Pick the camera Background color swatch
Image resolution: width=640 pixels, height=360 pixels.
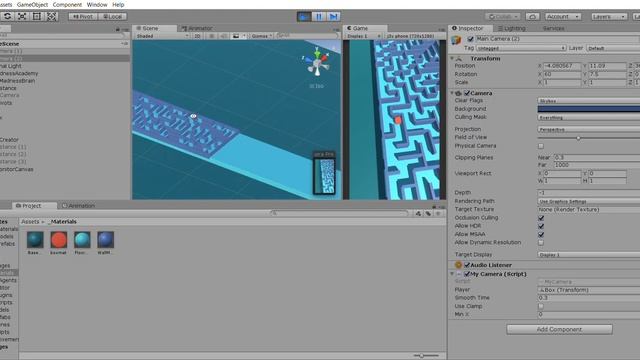589,109
